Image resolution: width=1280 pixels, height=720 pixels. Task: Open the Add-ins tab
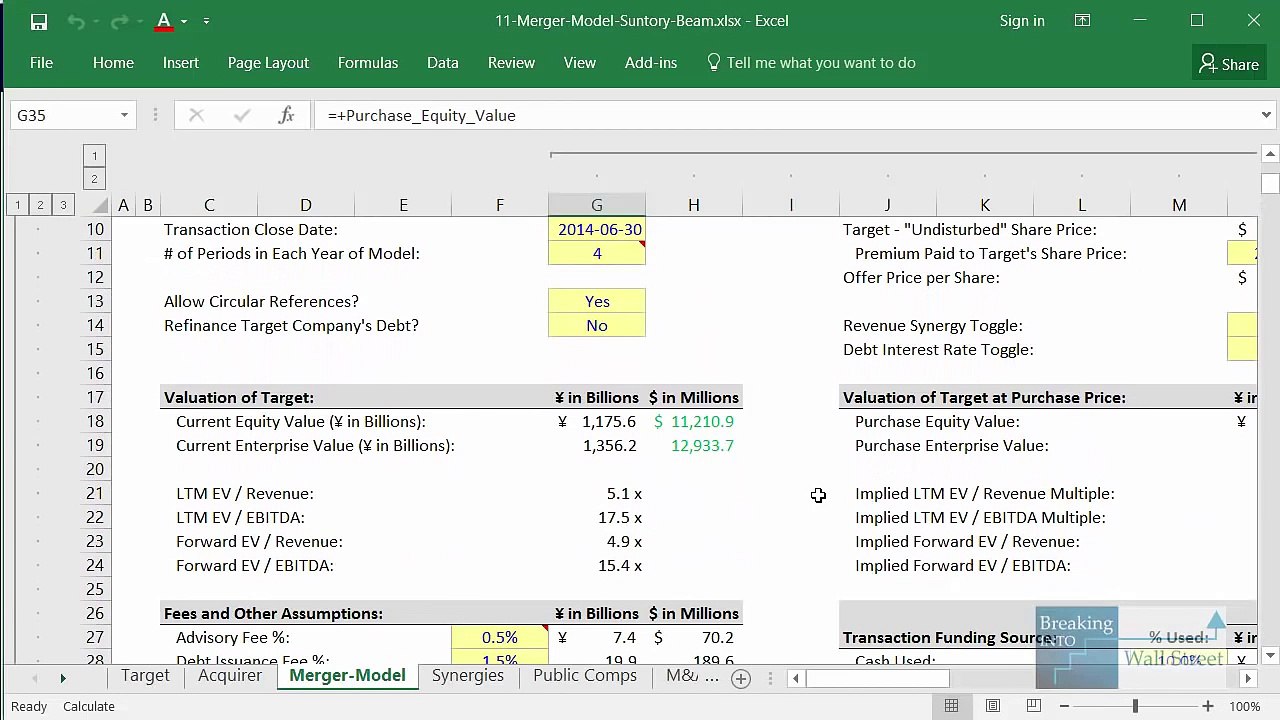(x=651, y=63)
